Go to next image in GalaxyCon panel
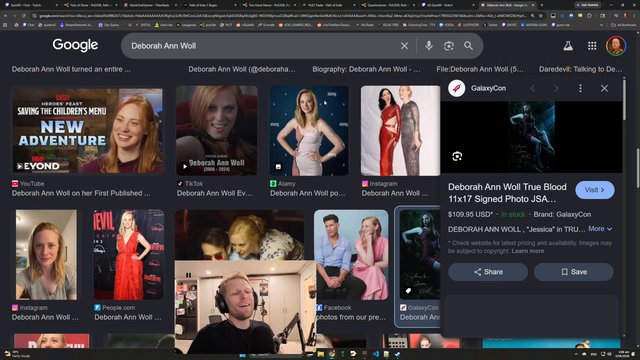The height and width of the screenshot is (360, 640). 556,88
